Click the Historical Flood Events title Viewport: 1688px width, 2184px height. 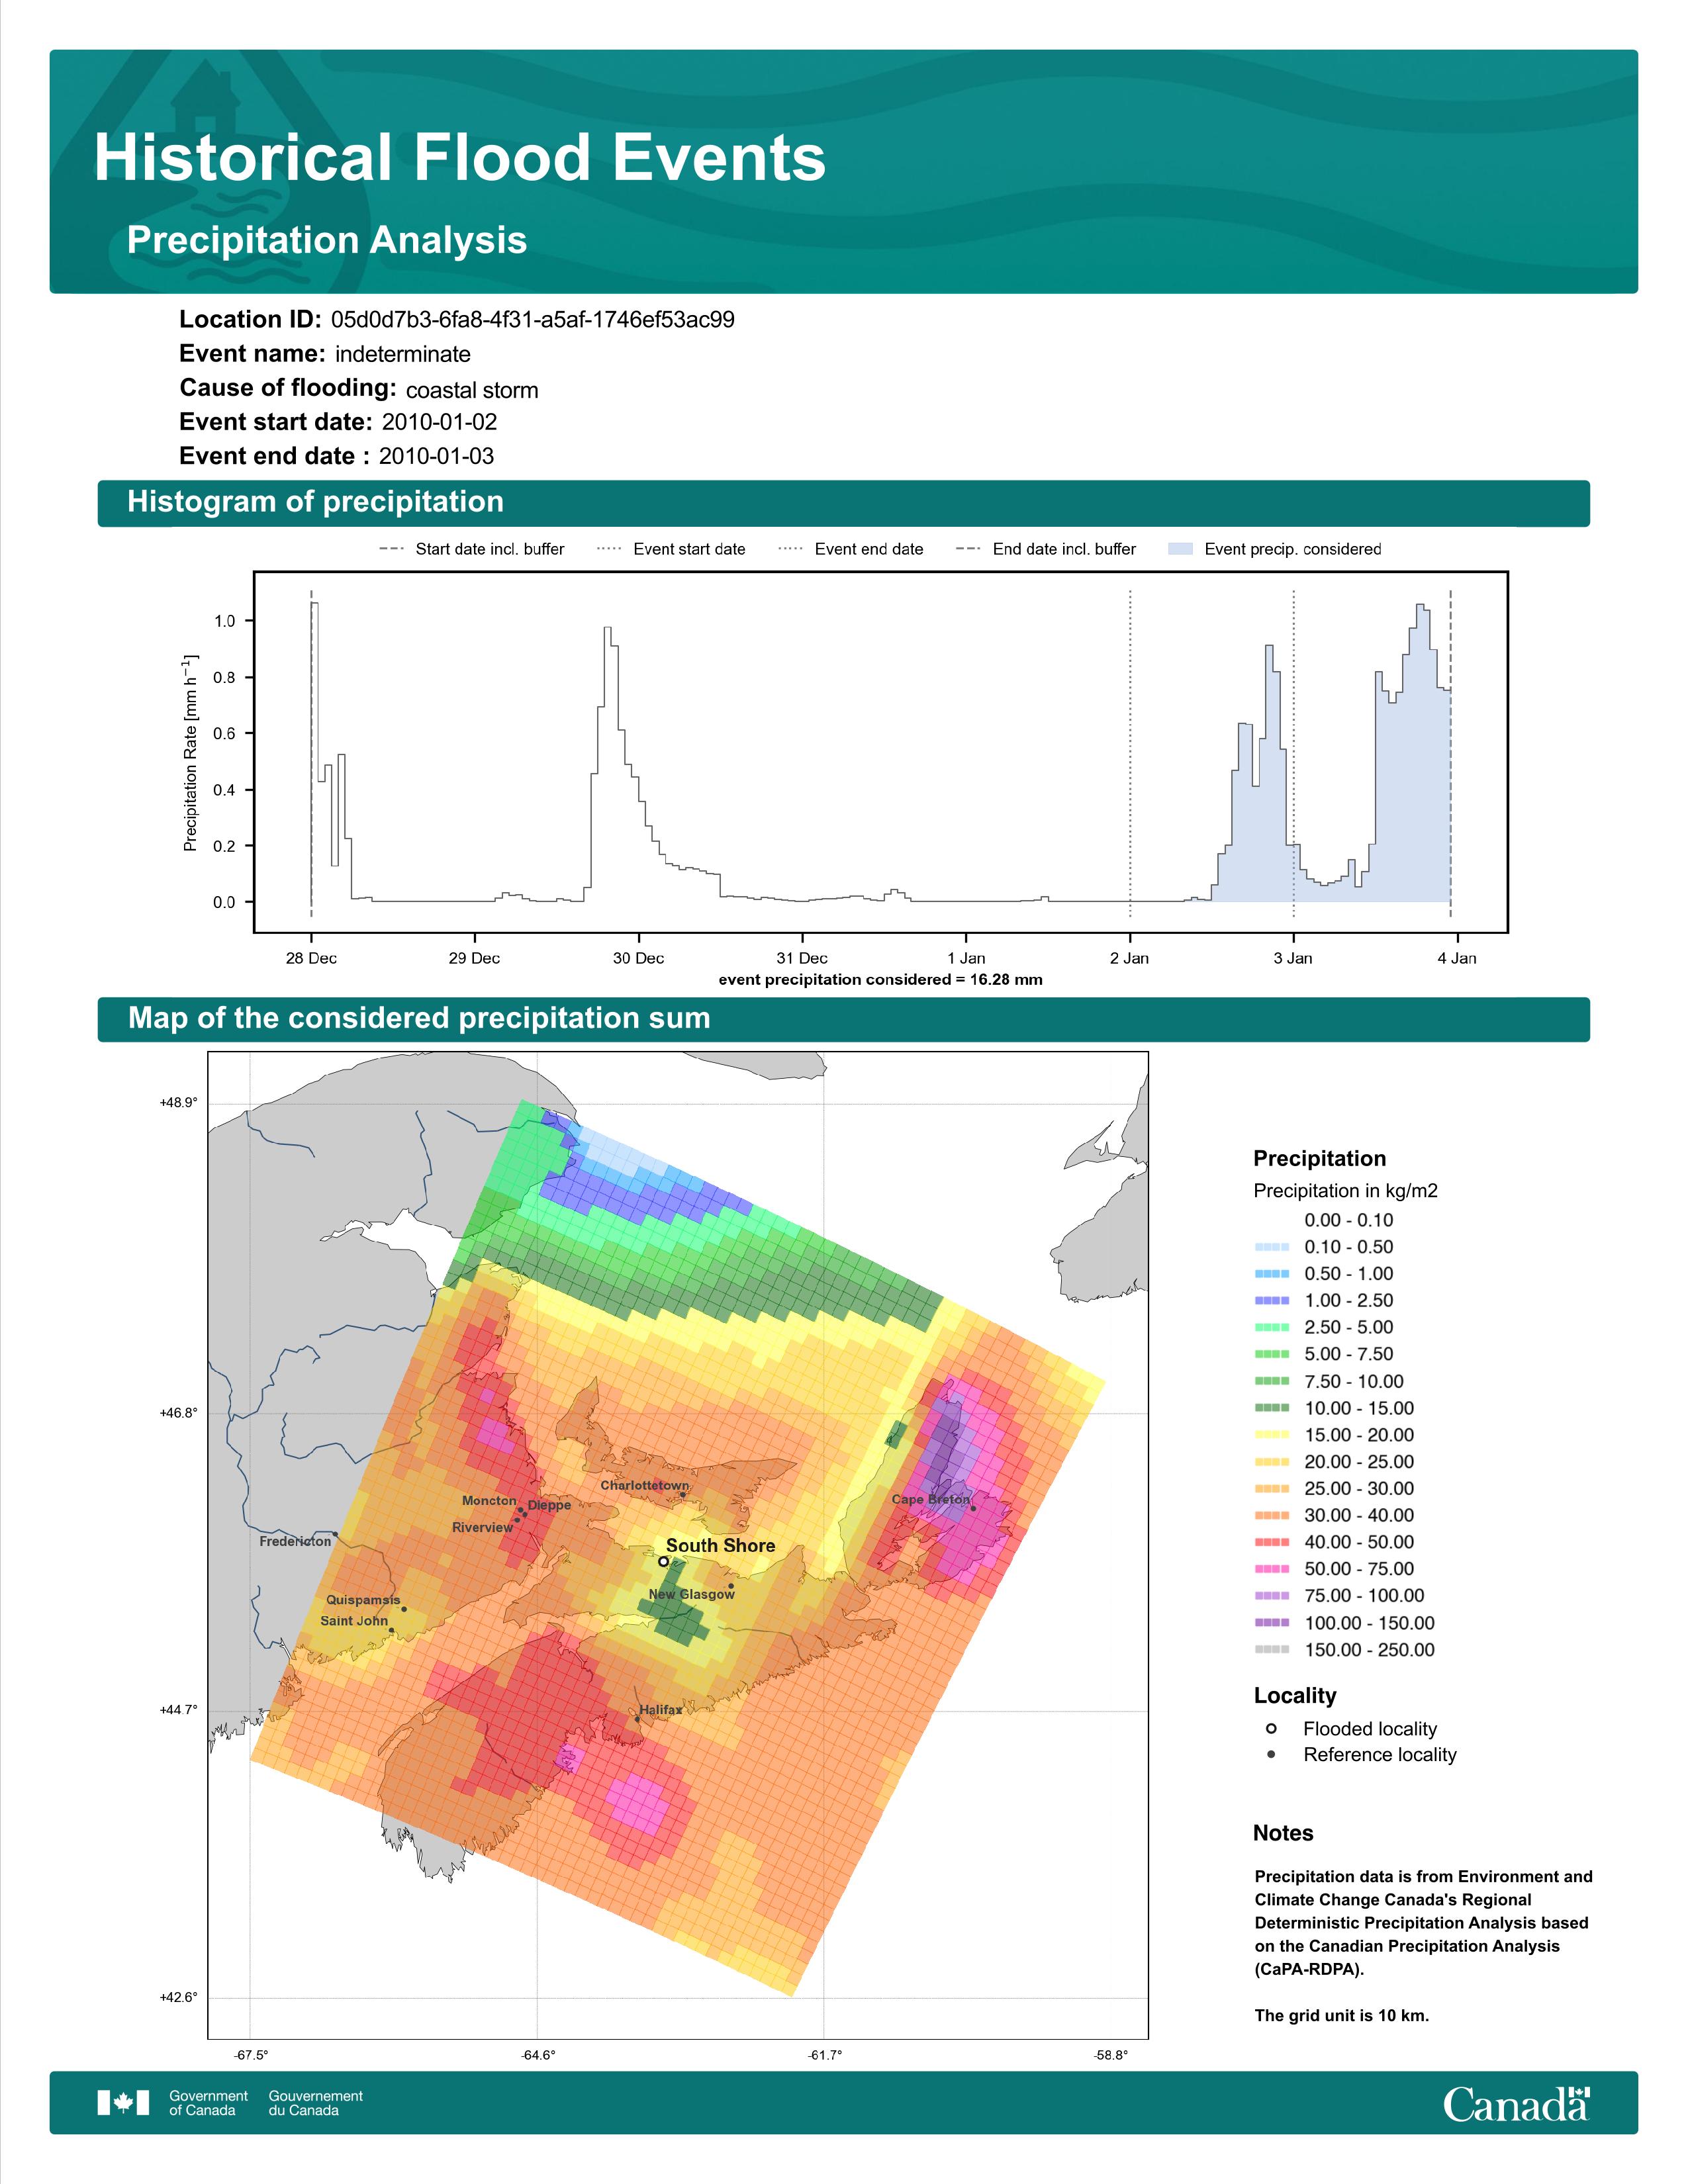coord(460,158)
